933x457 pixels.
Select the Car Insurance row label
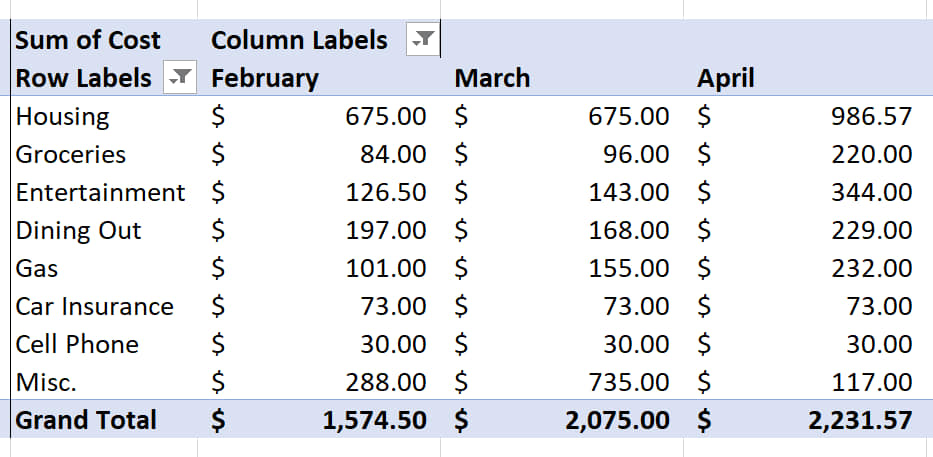pyautogui.click(x=95, y=307)
